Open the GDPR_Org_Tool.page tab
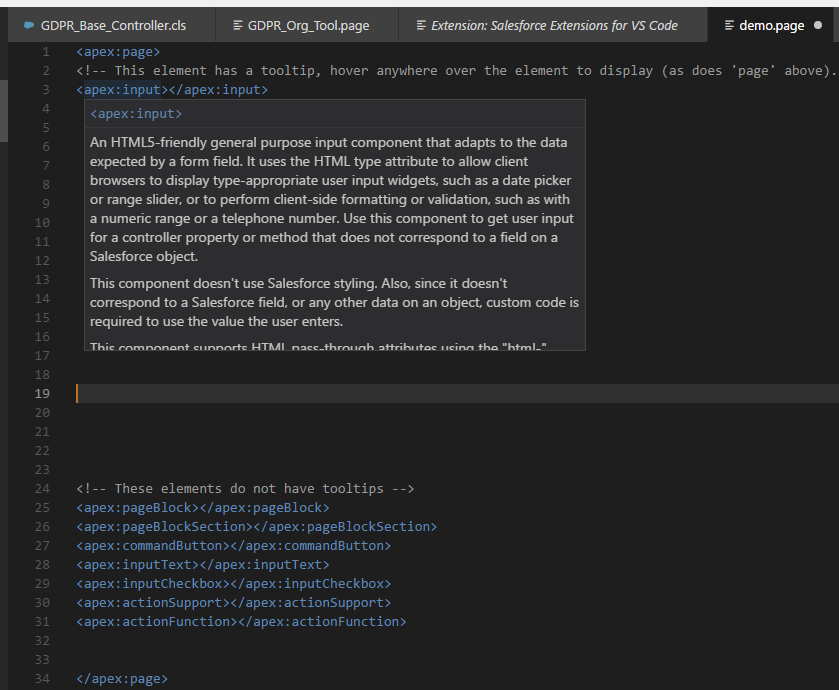This screenshot has width=839, height=690. click(307, 25)
